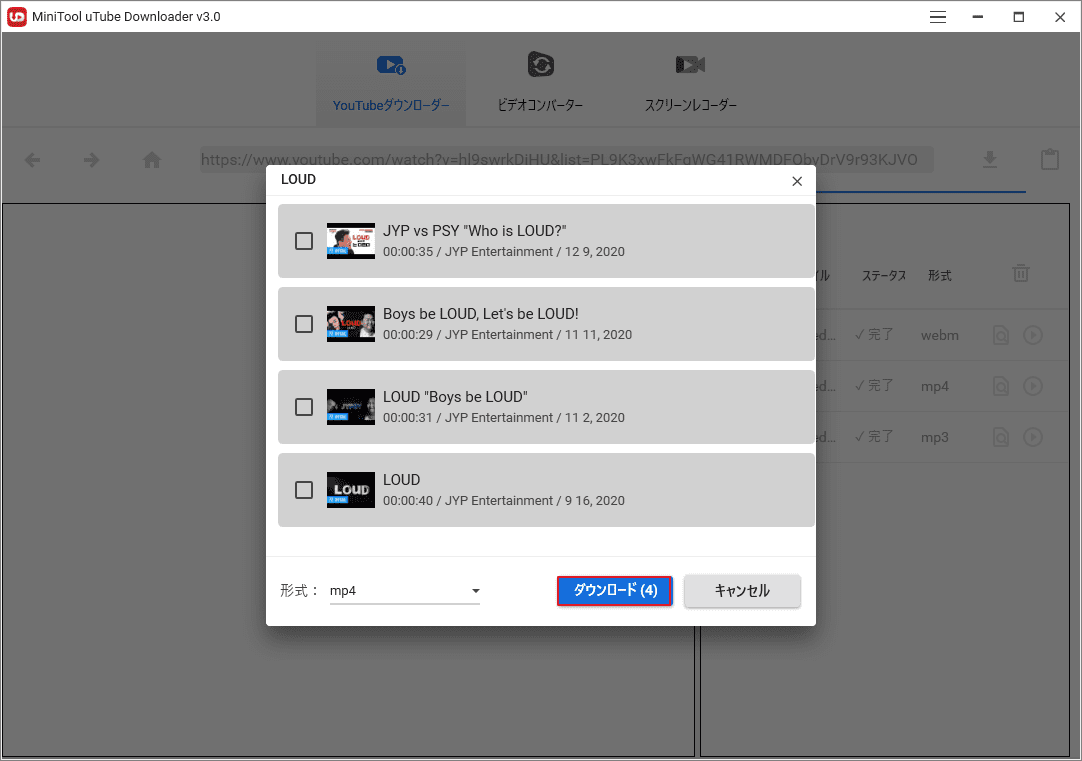Switch to スクリーンレコーダー tab
The height and width of the screenshot is (761, 1082).
690,85
